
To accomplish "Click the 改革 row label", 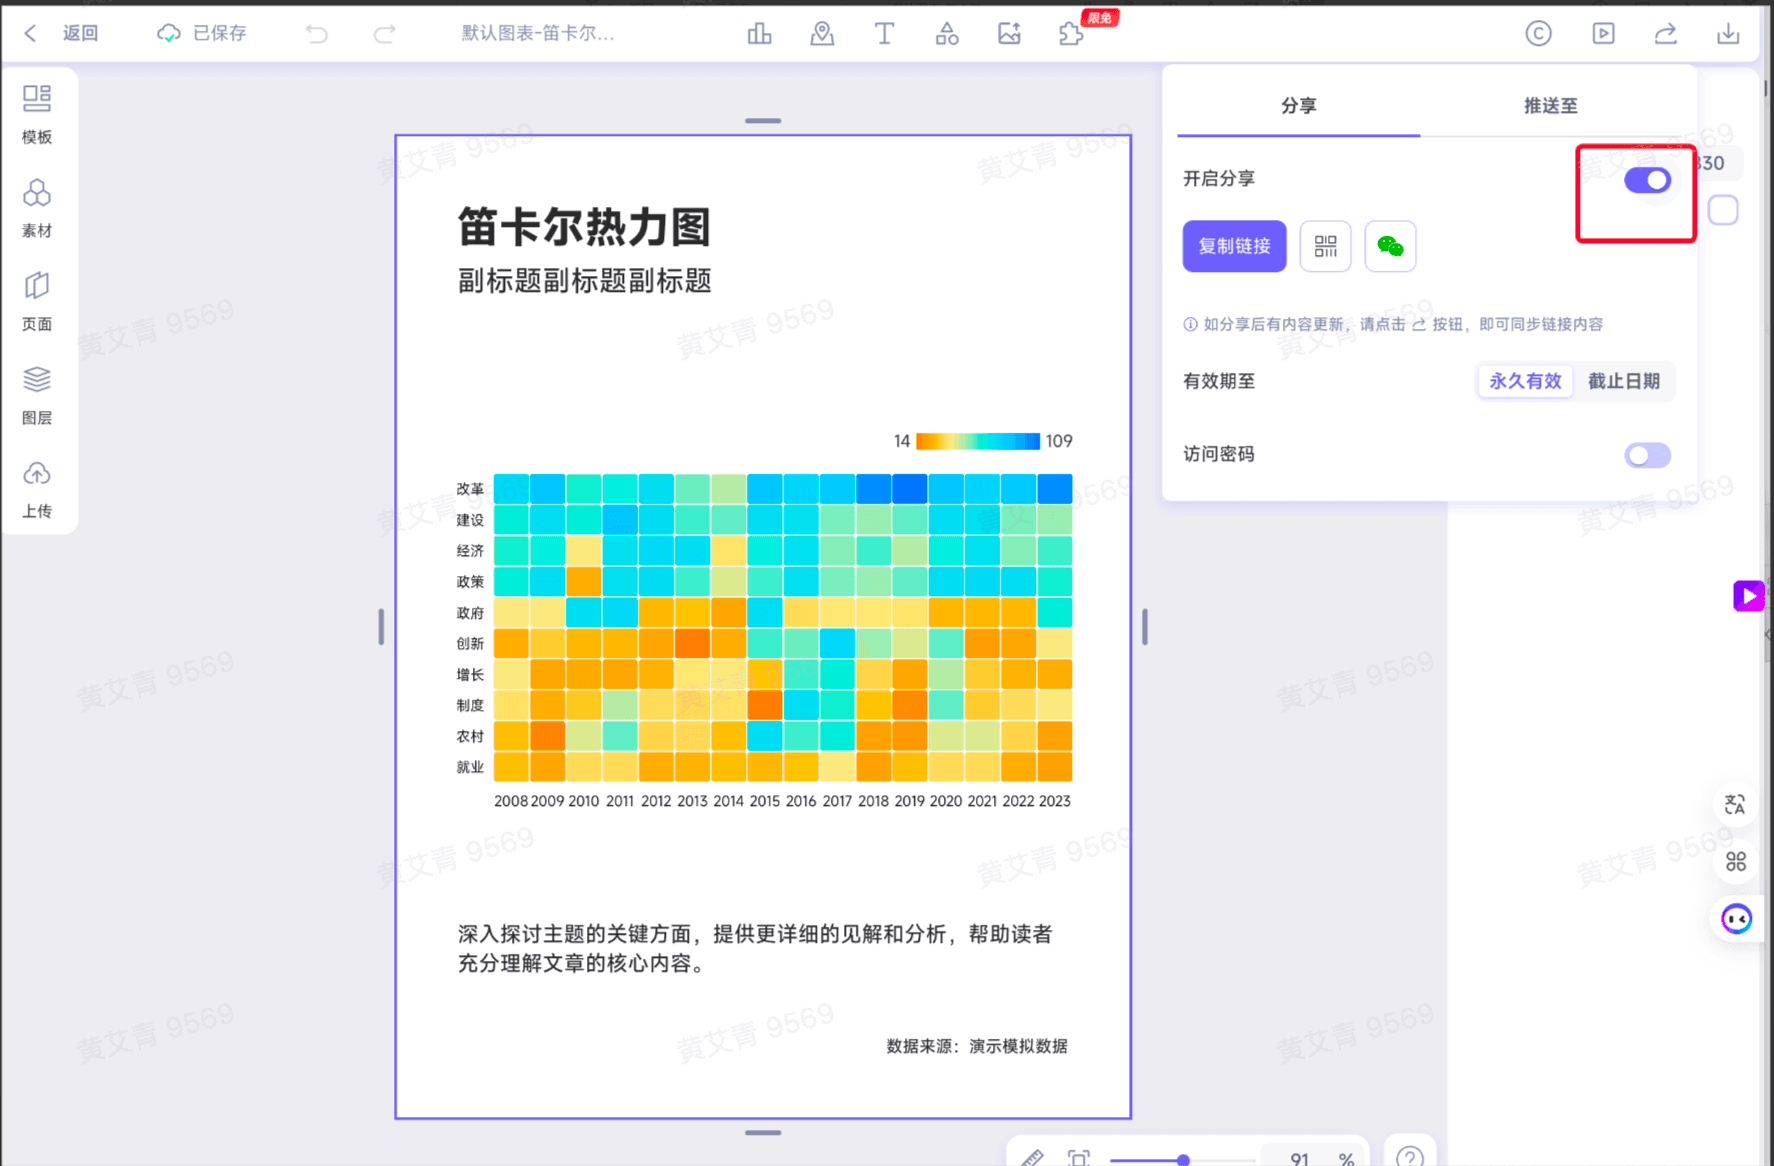I will click(x=470, y=489).
